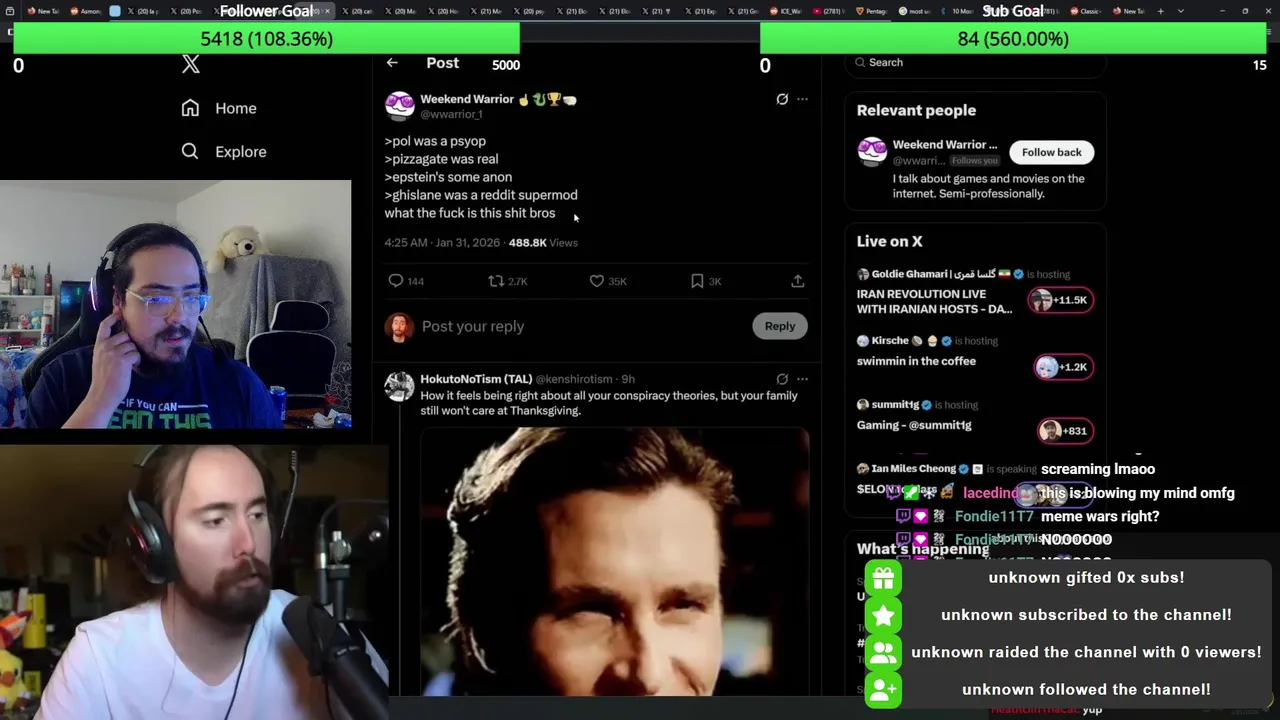Join the IRAN REVOLUTION LIVE space
The width and height of the screenshot is (1280, 720).
pos(934,301)
